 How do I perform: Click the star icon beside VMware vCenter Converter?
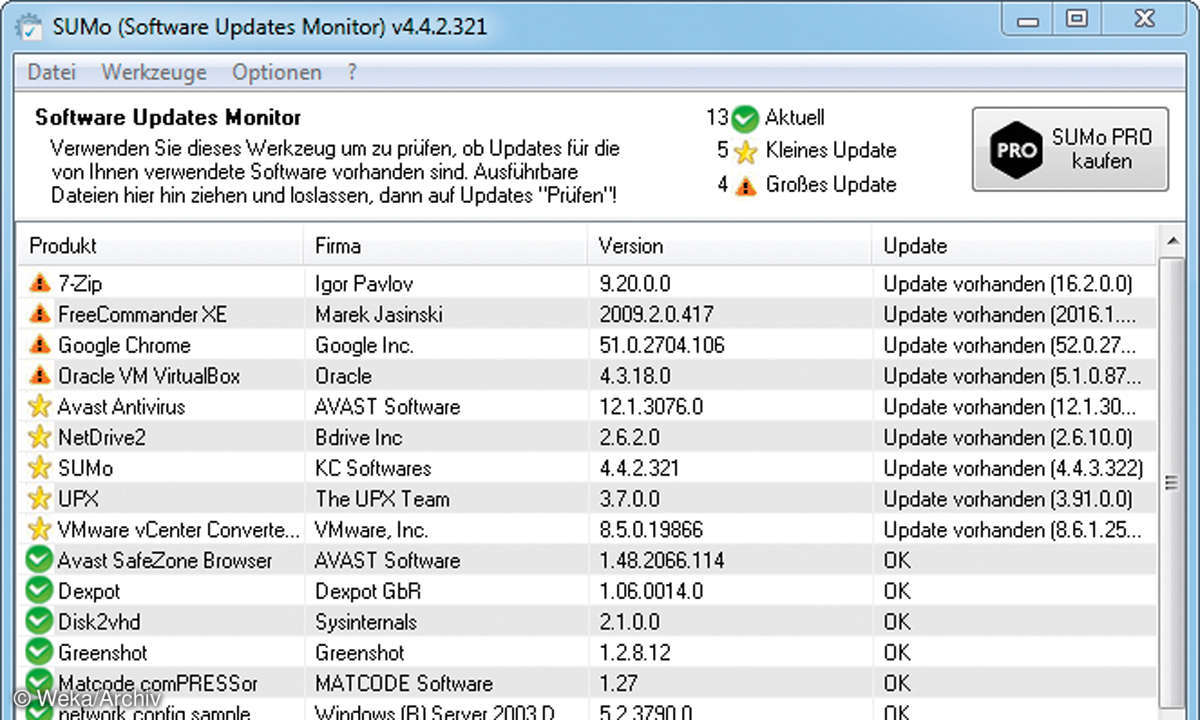coord(39,529)
